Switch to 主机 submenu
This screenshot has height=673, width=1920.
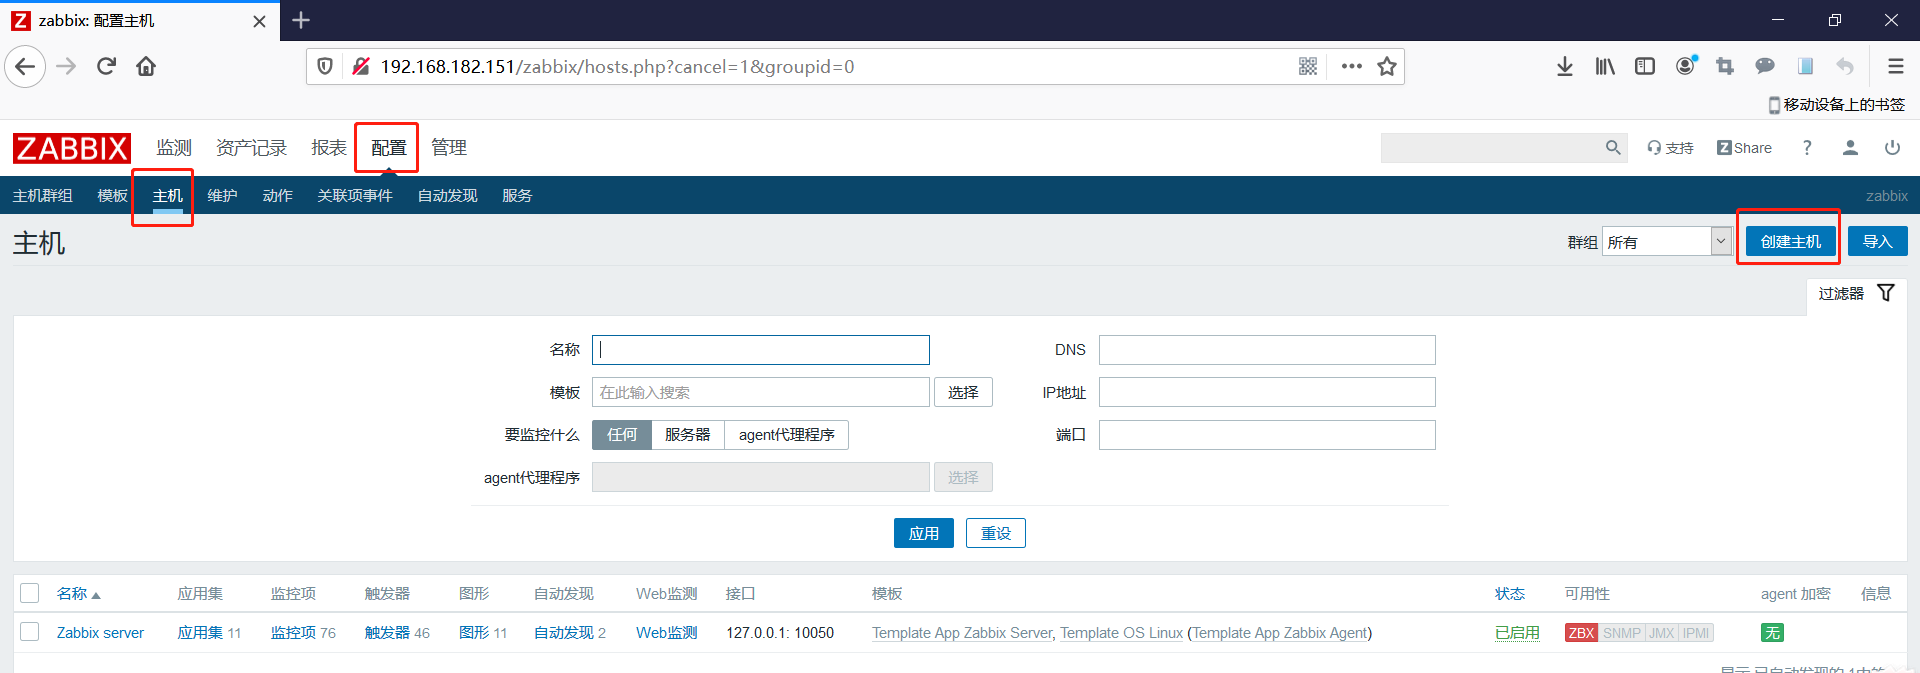[x=167, y=196]
